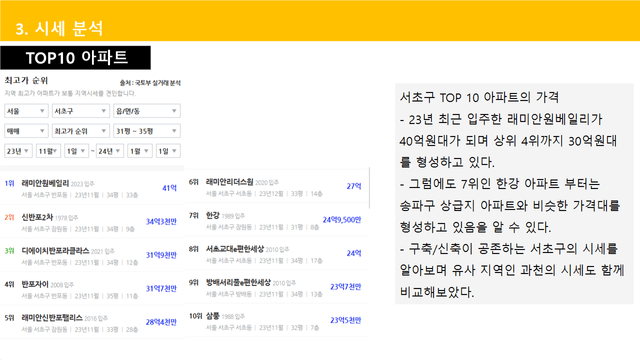Click the 6위 rank label
The height and width of the screenshot is (360, 640).
[x=194, y=182]
